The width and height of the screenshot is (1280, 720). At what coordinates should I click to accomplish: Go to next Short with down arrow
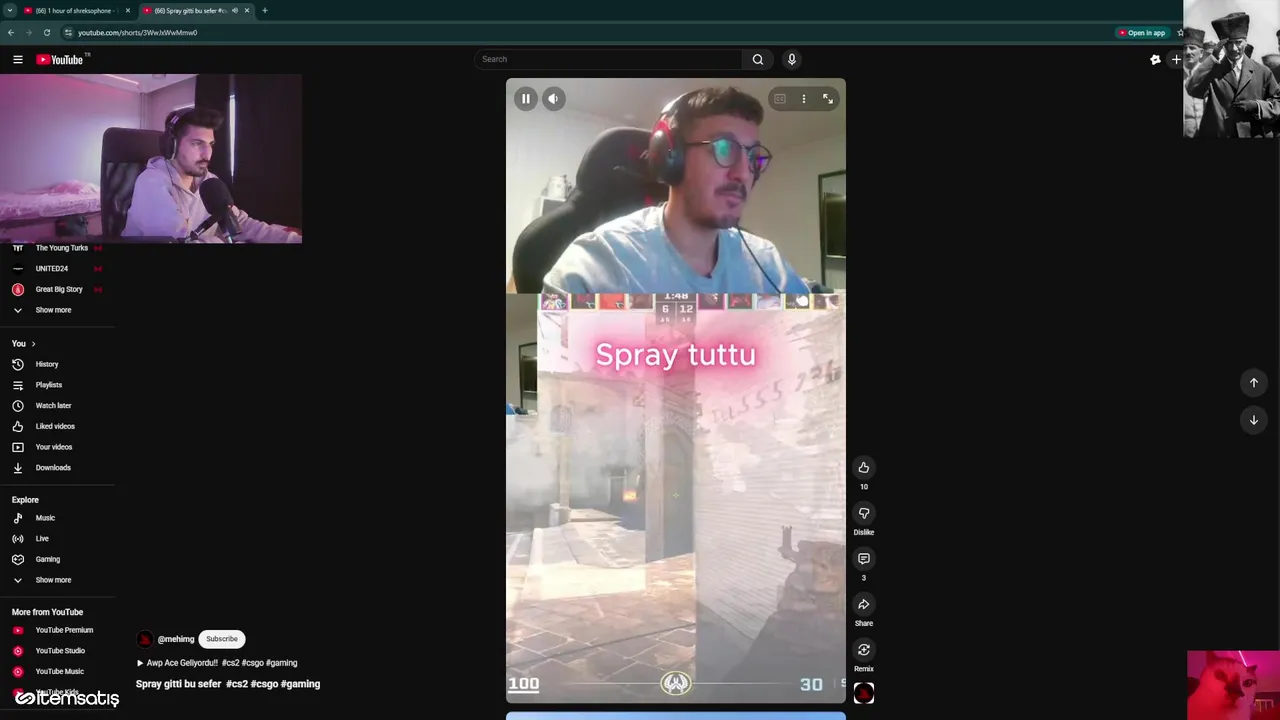[x=1254, y=420]
